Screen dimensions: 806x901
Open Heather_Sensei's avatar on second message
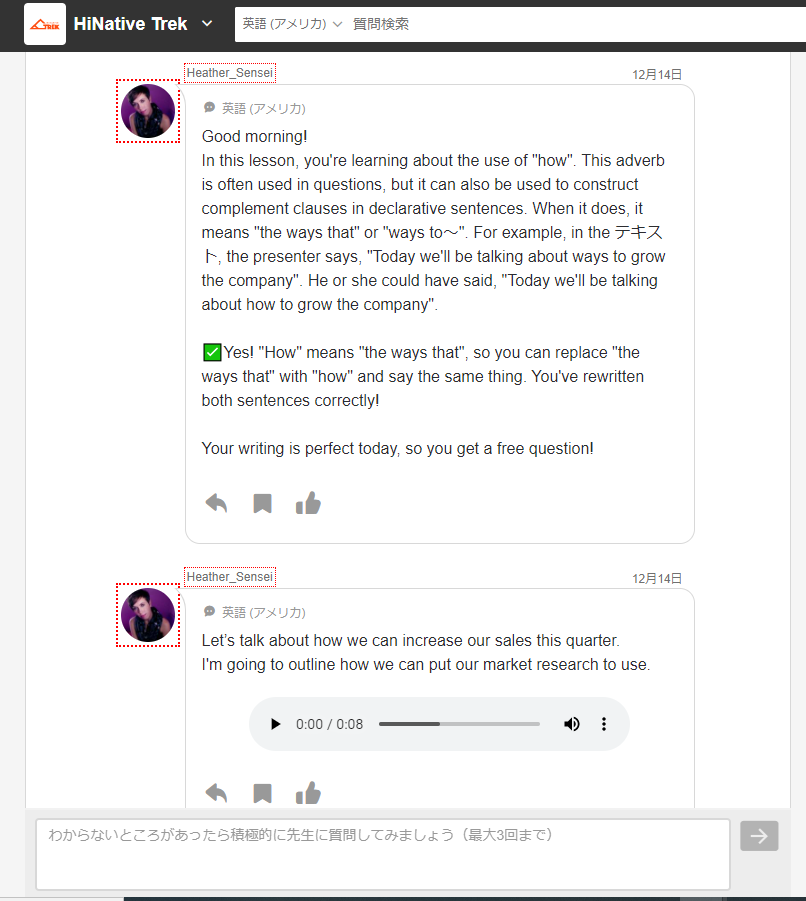[148, 615]
